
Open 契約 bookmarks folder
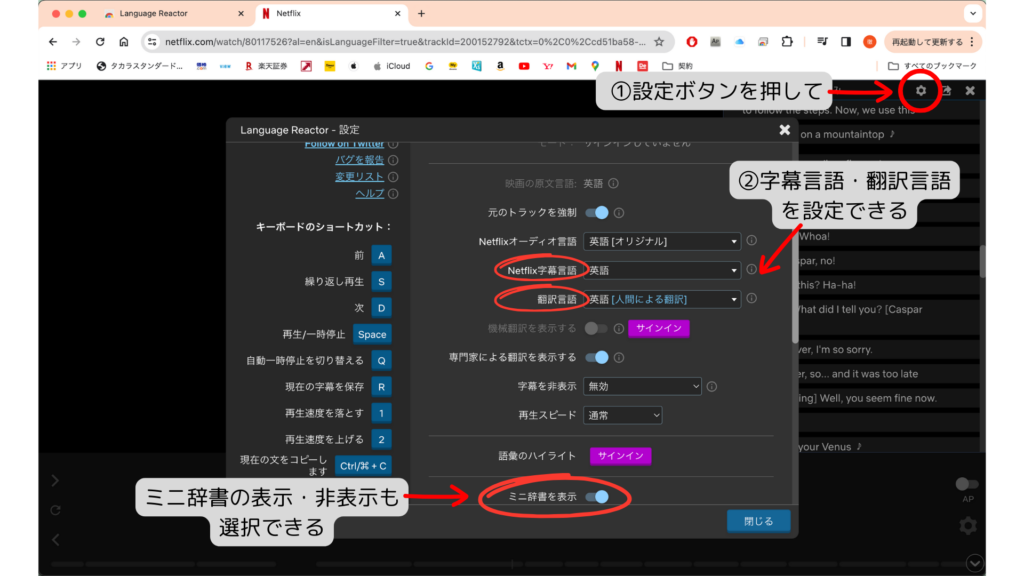pos(677,66)
